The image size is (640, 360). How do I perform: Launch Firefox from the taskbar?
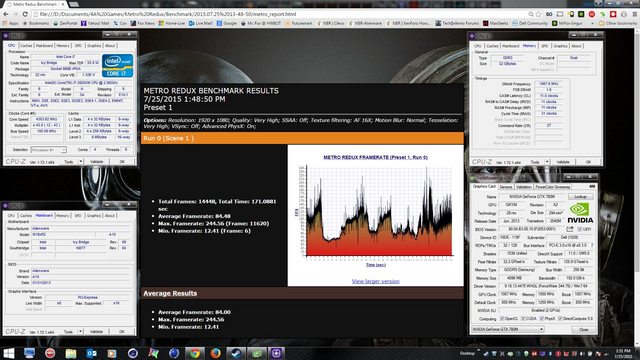[216, 353]
